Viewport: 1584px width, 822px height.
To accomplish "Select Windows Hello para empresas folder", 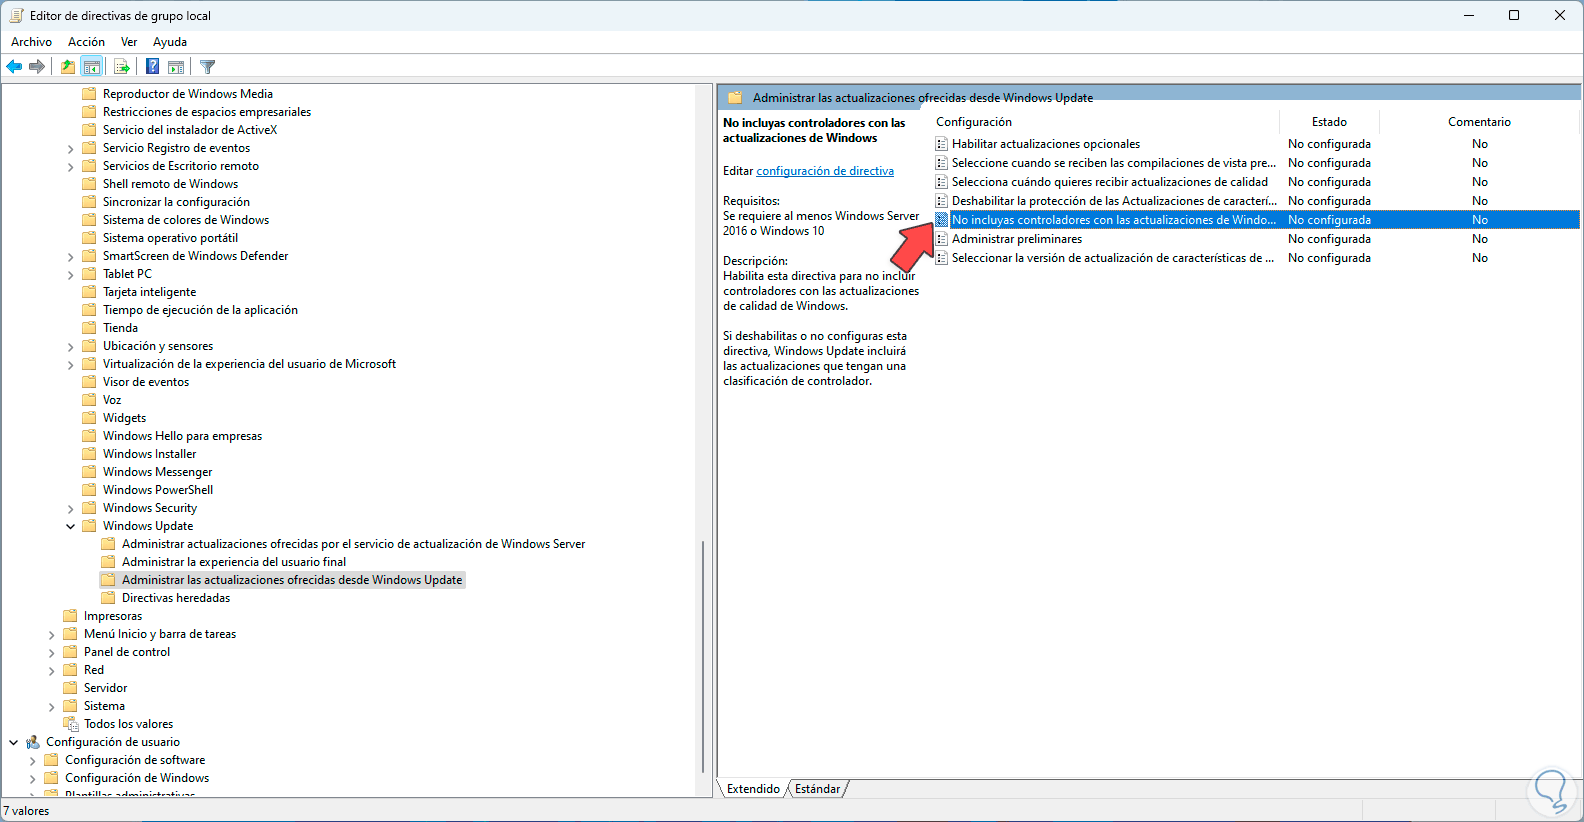I will [x=182, y=436].
